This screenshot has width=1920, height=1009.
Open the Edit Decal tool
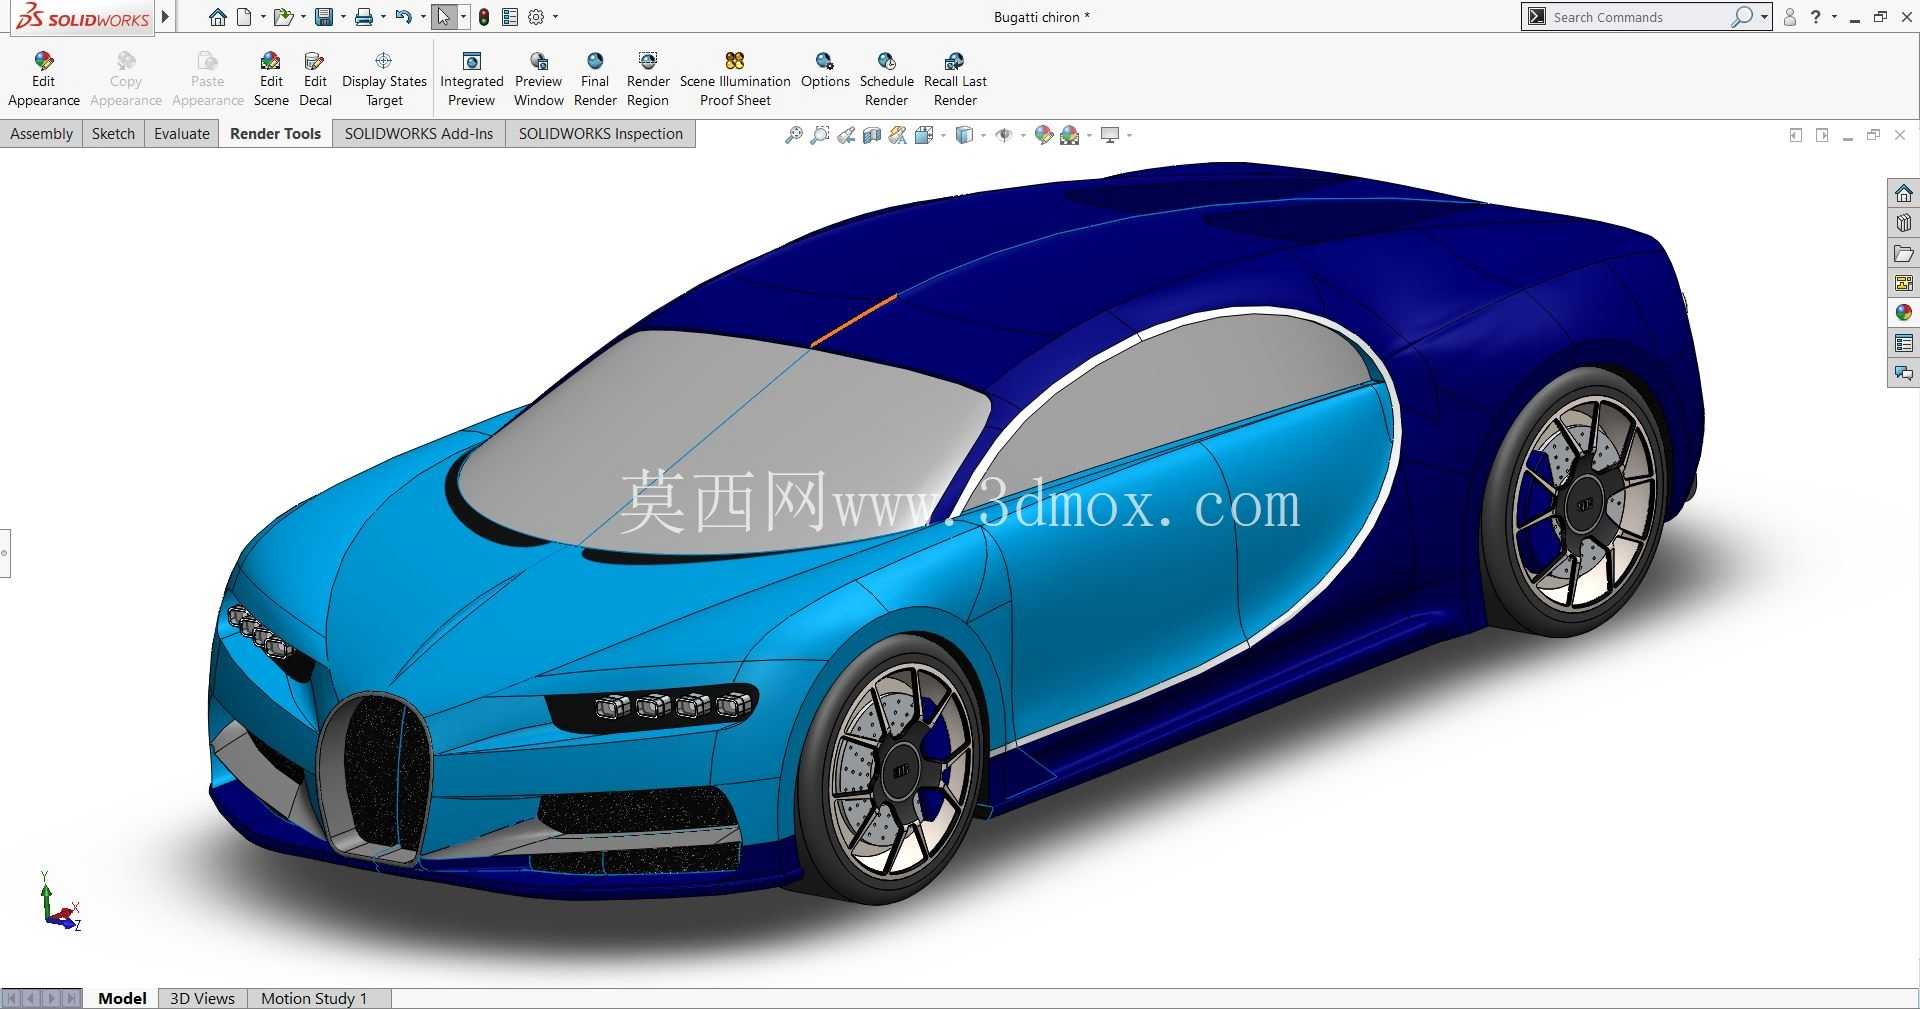pos(315,79)
